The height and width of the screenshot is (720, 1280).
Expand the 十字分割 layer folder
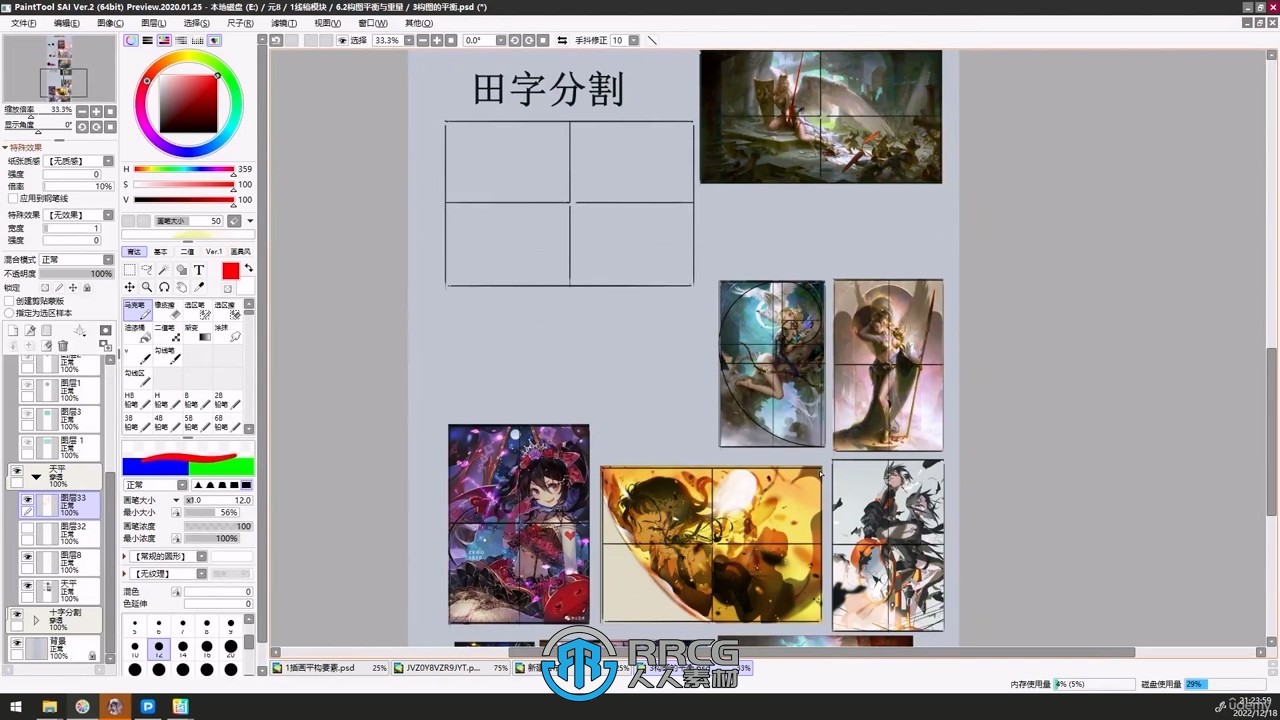click(x=36, y=620)
